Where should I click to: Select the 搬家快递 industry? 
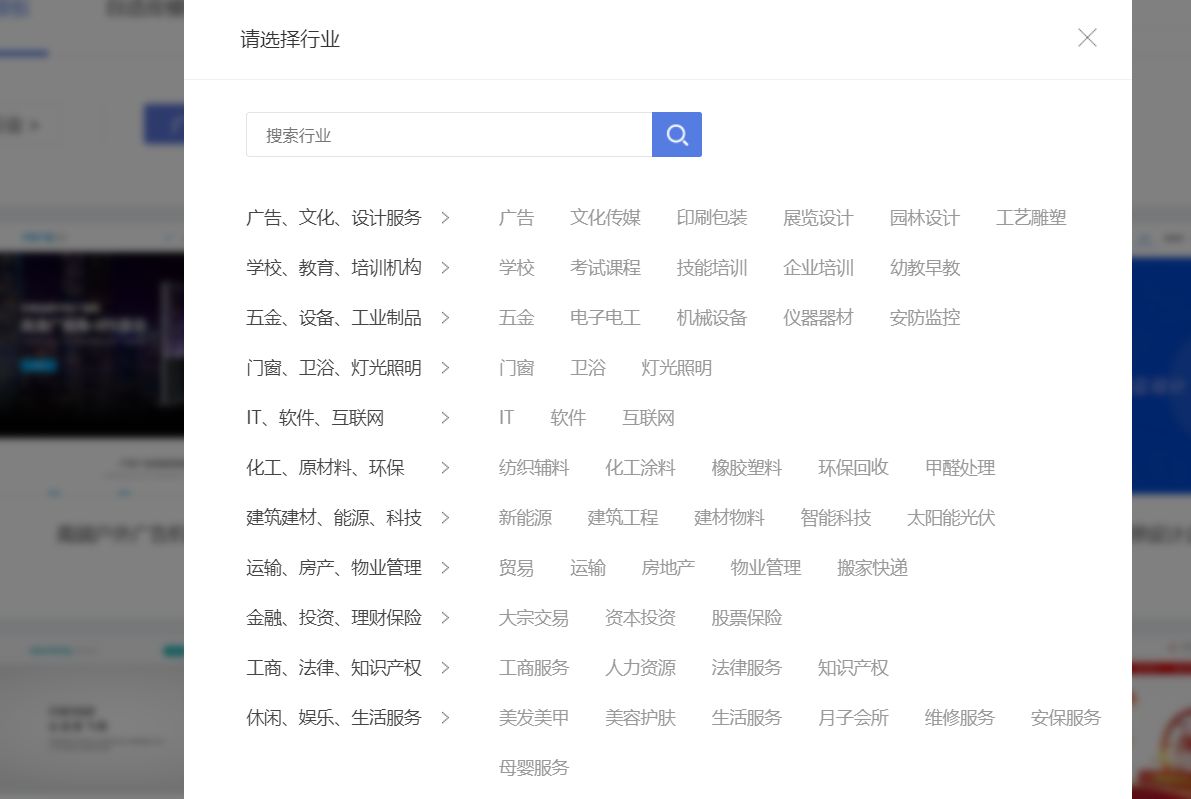(872, 567)
